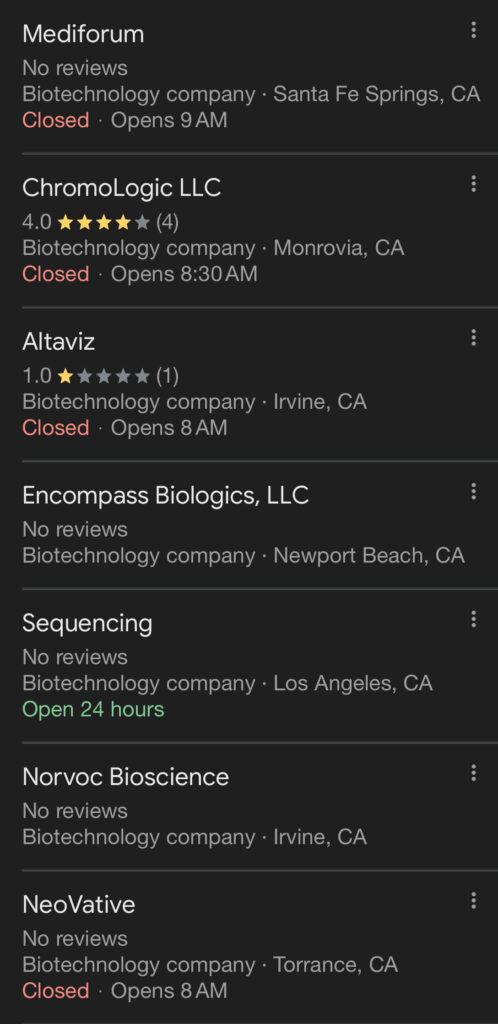The height and width of the screenshot is (1024, 498).
Task: Open the more options menu for Mediforum
Action: [x=473, y=30]
